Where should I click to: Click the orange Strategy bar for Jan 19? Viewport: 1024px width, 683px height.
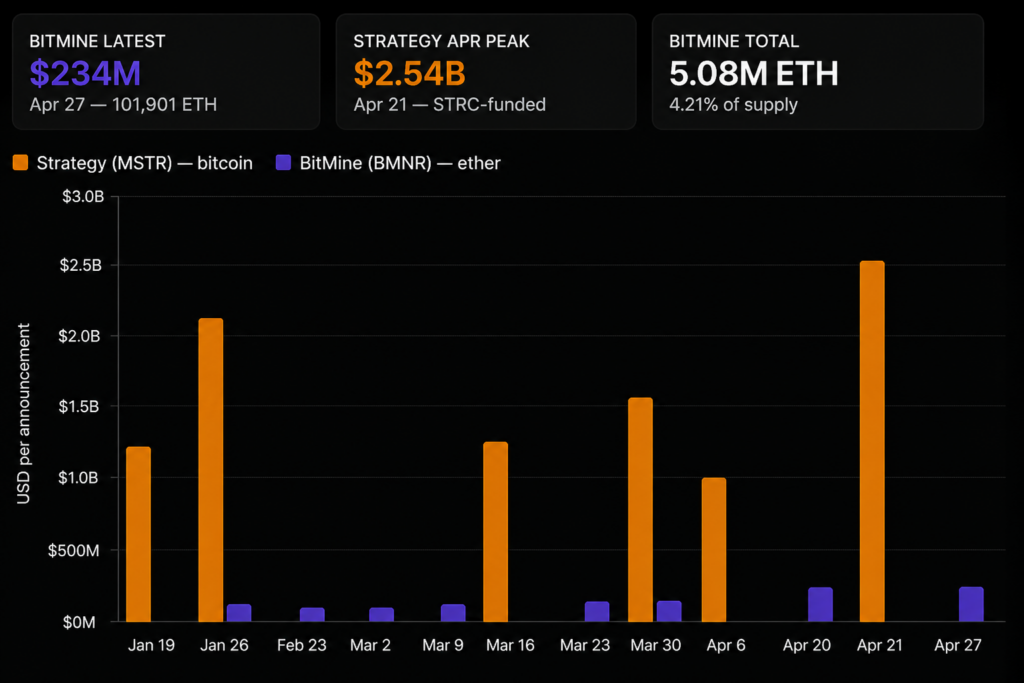click(139, 534)
